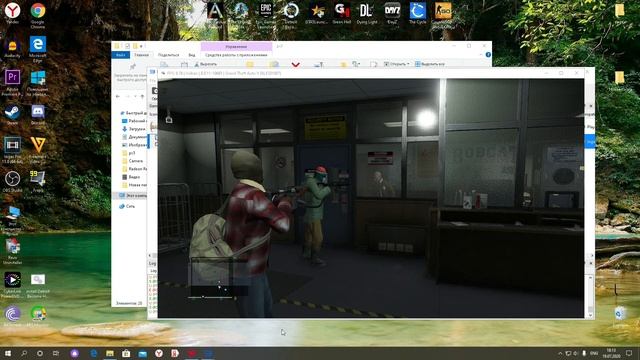This screenshot has width=640, height=360.
Task: Select the Вид ribbon tab
Action: tap(192, 55)
